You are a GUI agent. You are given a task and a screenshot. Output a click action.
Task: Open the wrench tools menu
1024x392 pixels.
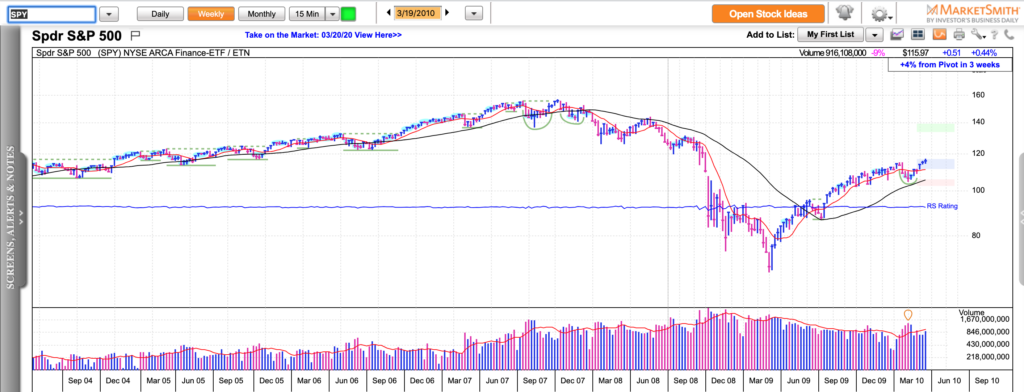(976, 35)
